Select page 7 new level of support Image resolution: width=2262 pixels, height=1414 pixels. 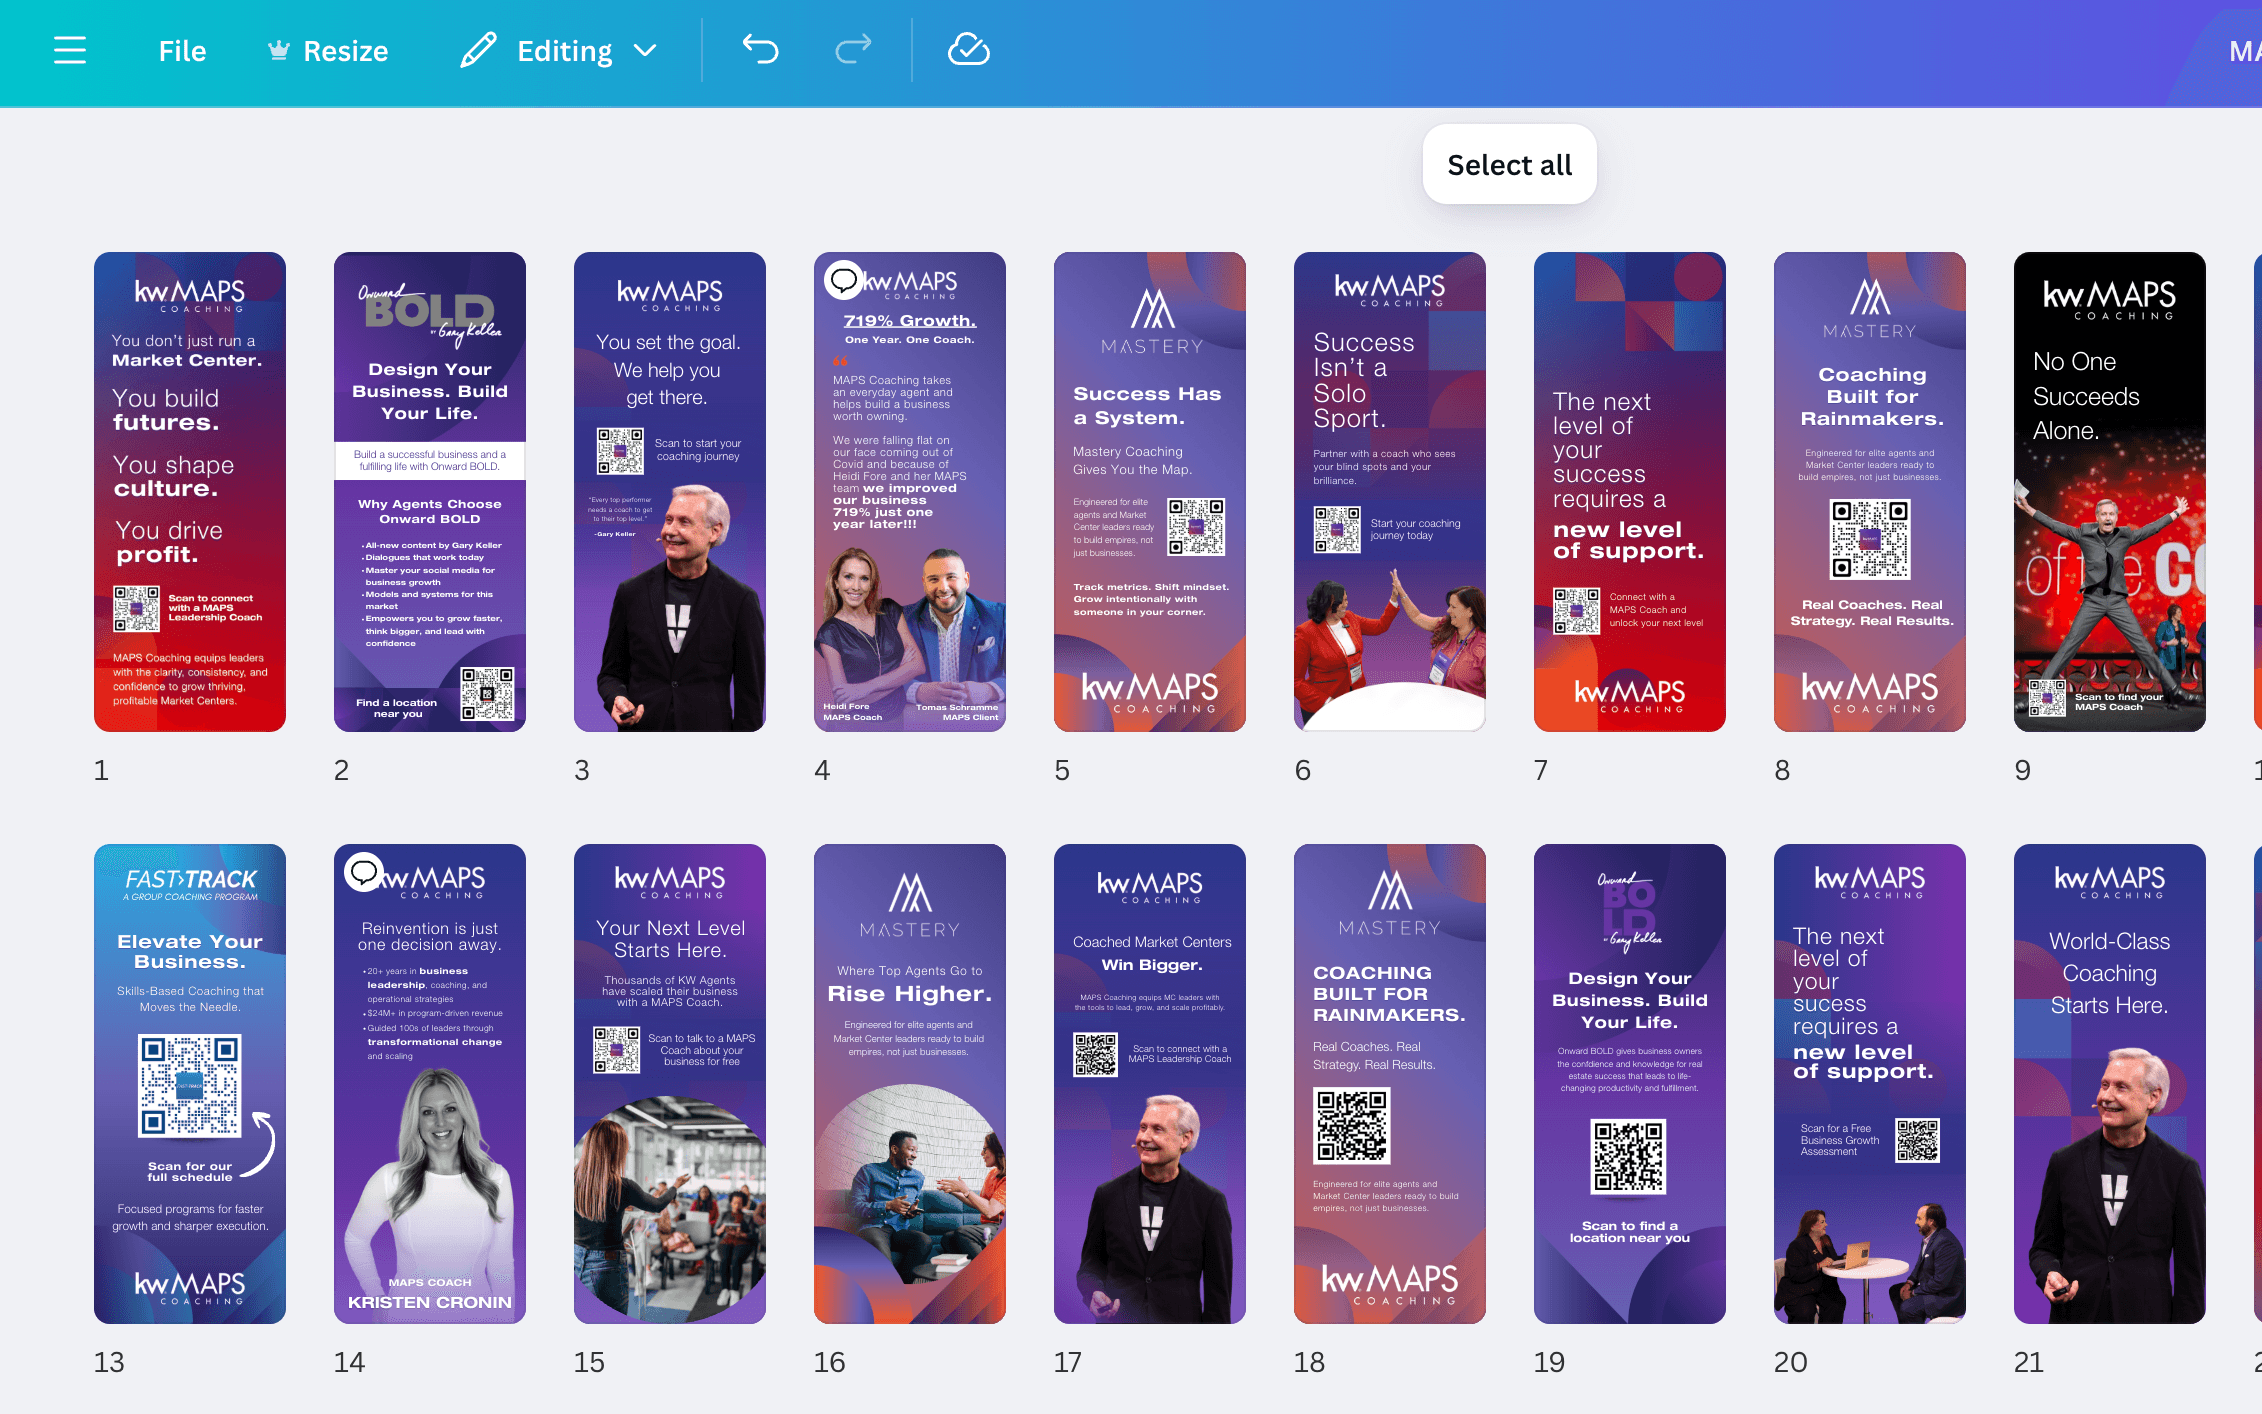point(1629,491)
